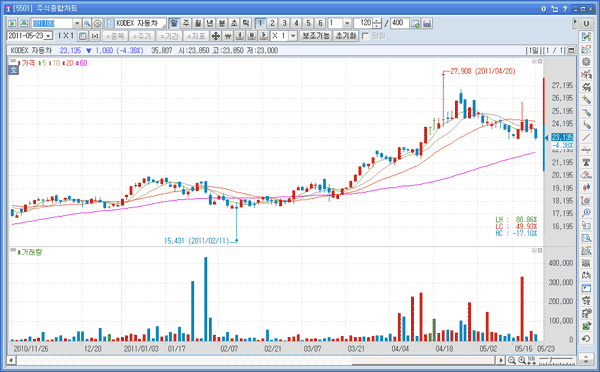600x372 pixels.
Task: Click the magnifier clock icon in right sidebar
Action: pos(586,213)
